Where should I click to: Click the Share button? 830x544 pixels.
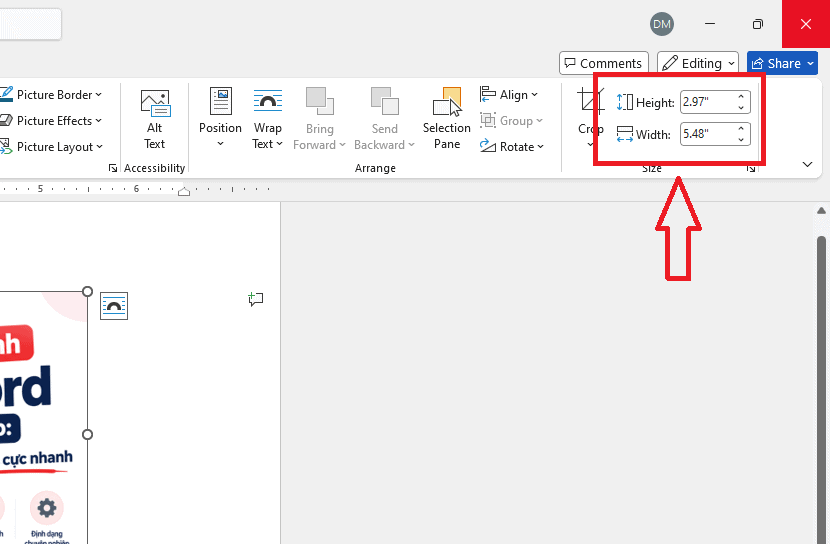(782, 64)
